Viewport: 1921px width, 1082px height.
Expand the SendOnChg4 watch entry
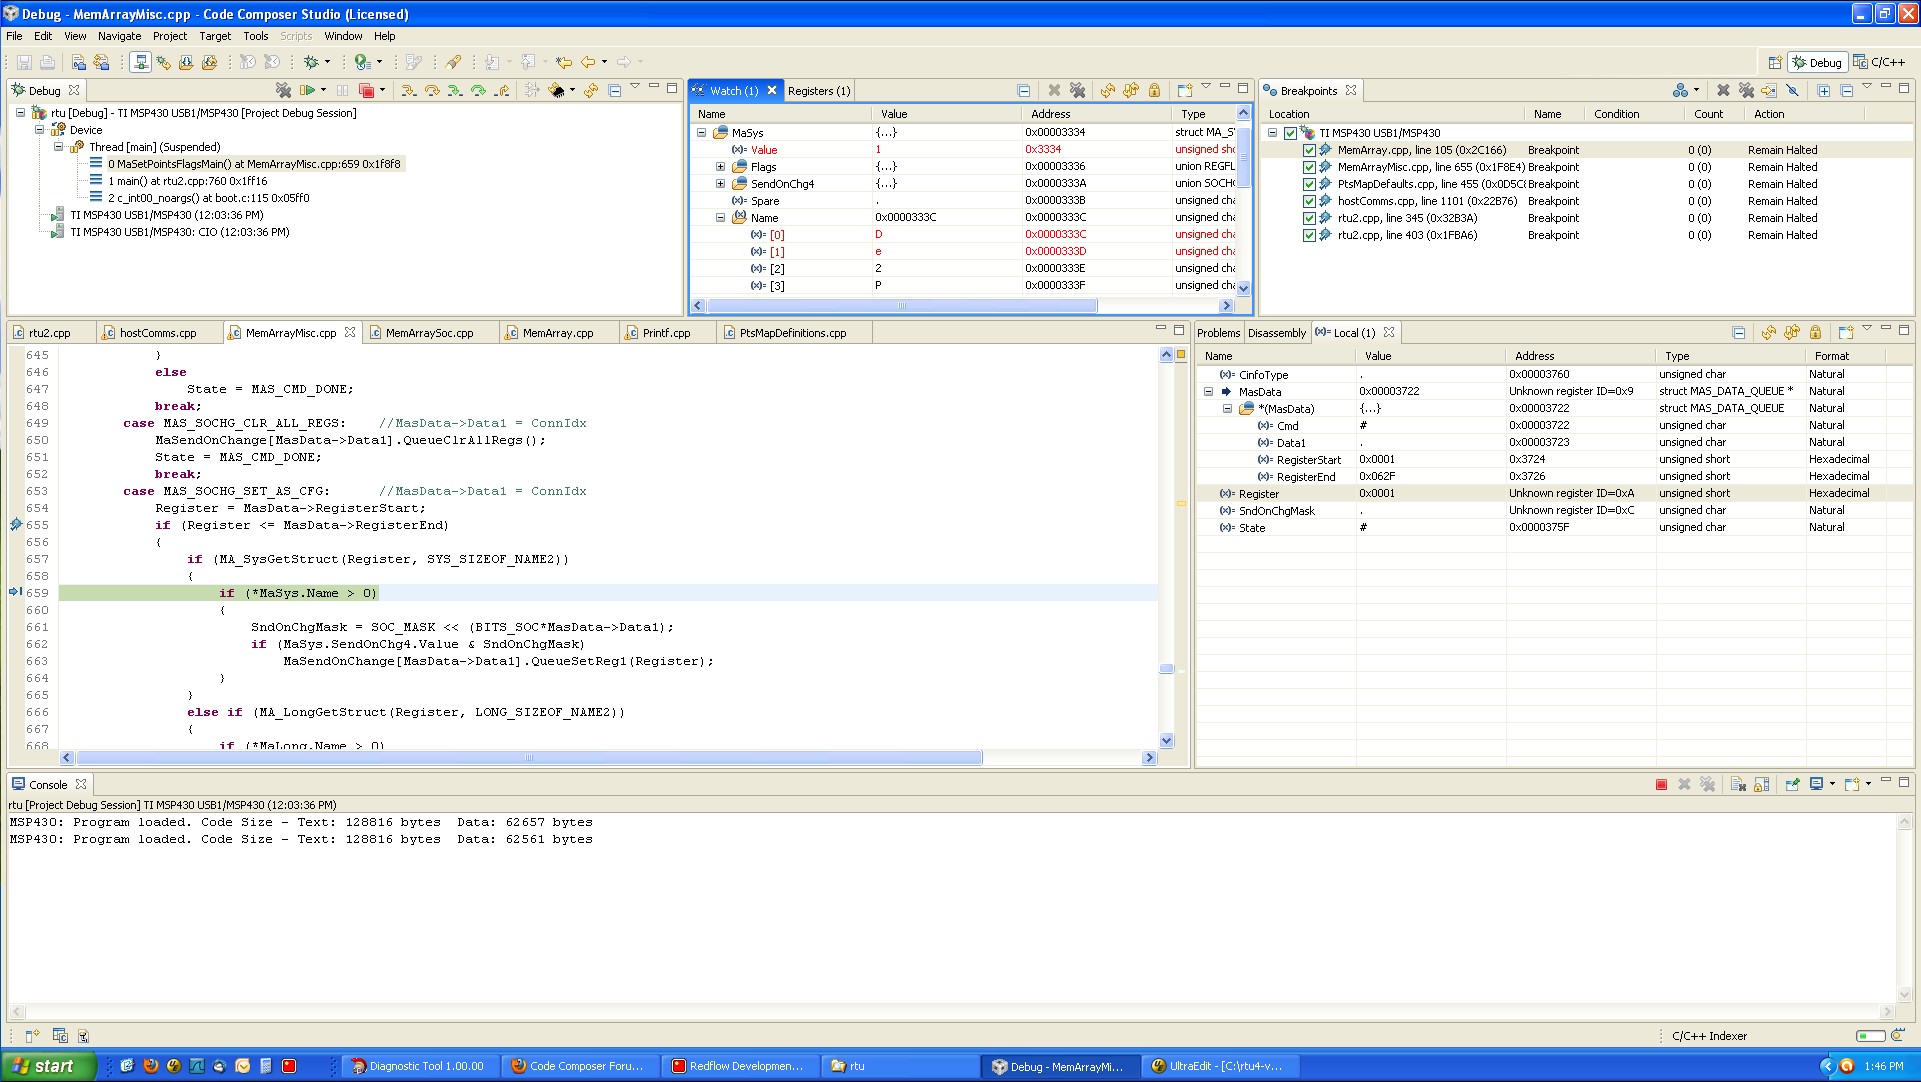(x=720, y=184)
